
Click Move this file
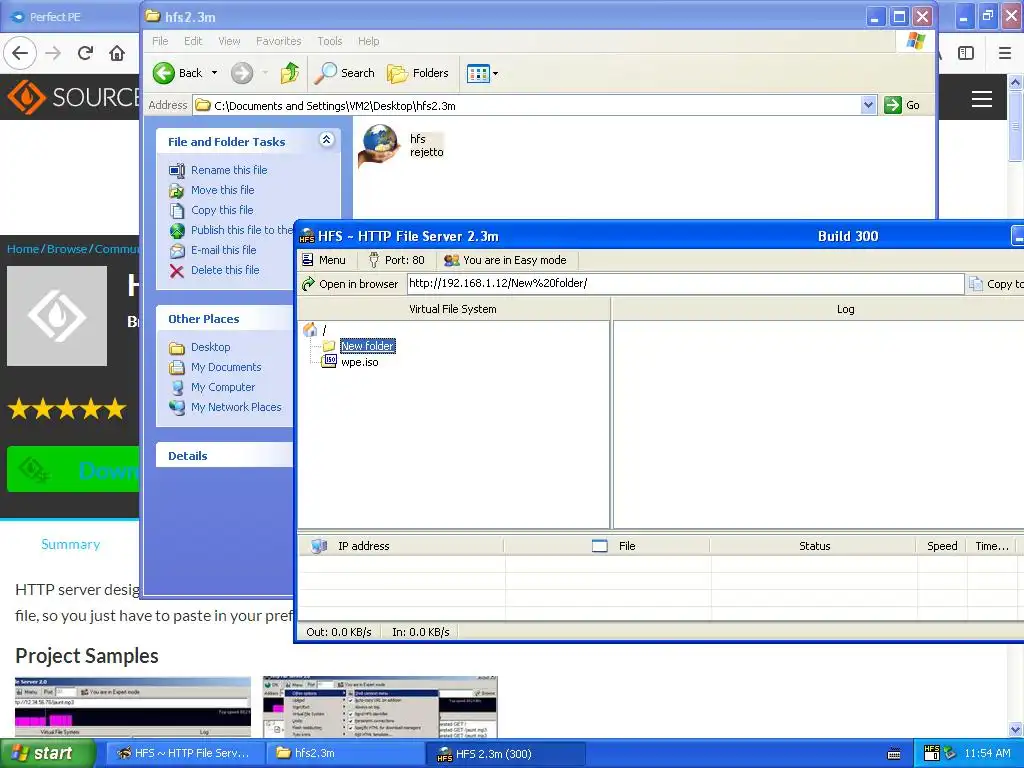click(223, 190)
